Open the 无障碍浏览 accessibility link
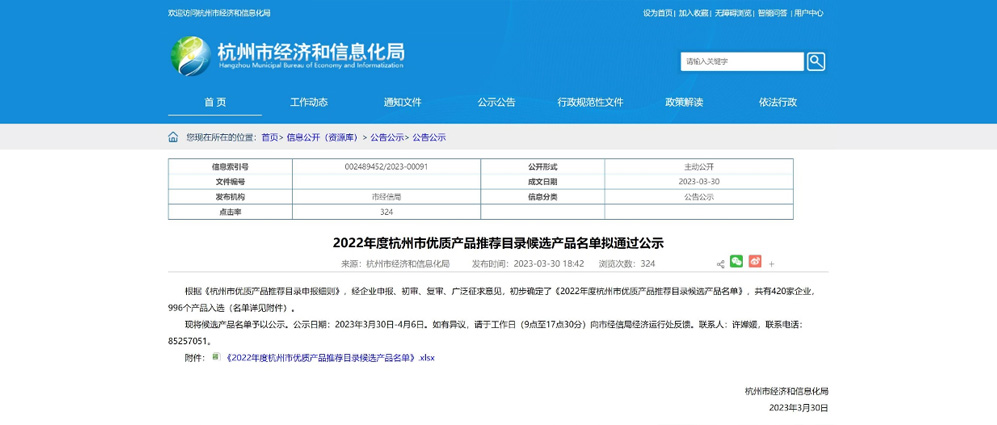Image resolution: width=997 pixels, height=425 pixels. coord(732,13)
